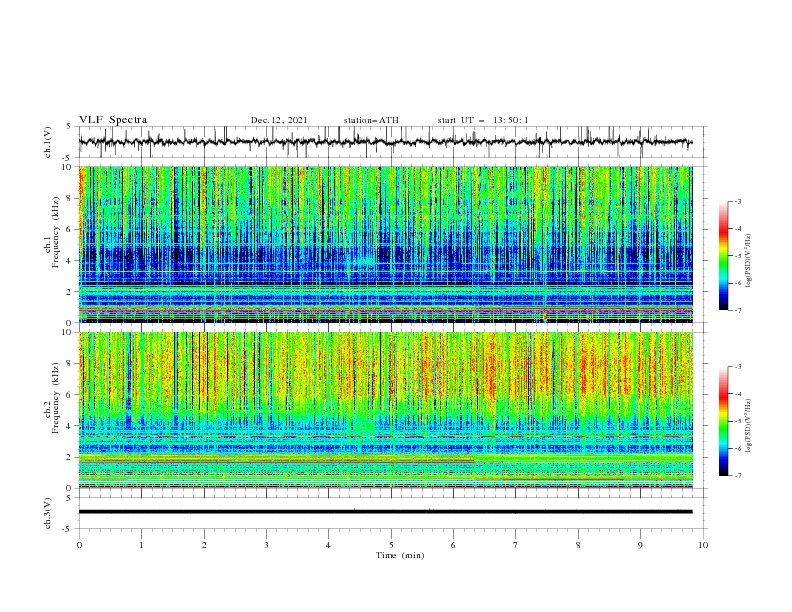Click the ch.2 spectrogram color scale bar
Screen dimensions: 792x612
(724, 421)
